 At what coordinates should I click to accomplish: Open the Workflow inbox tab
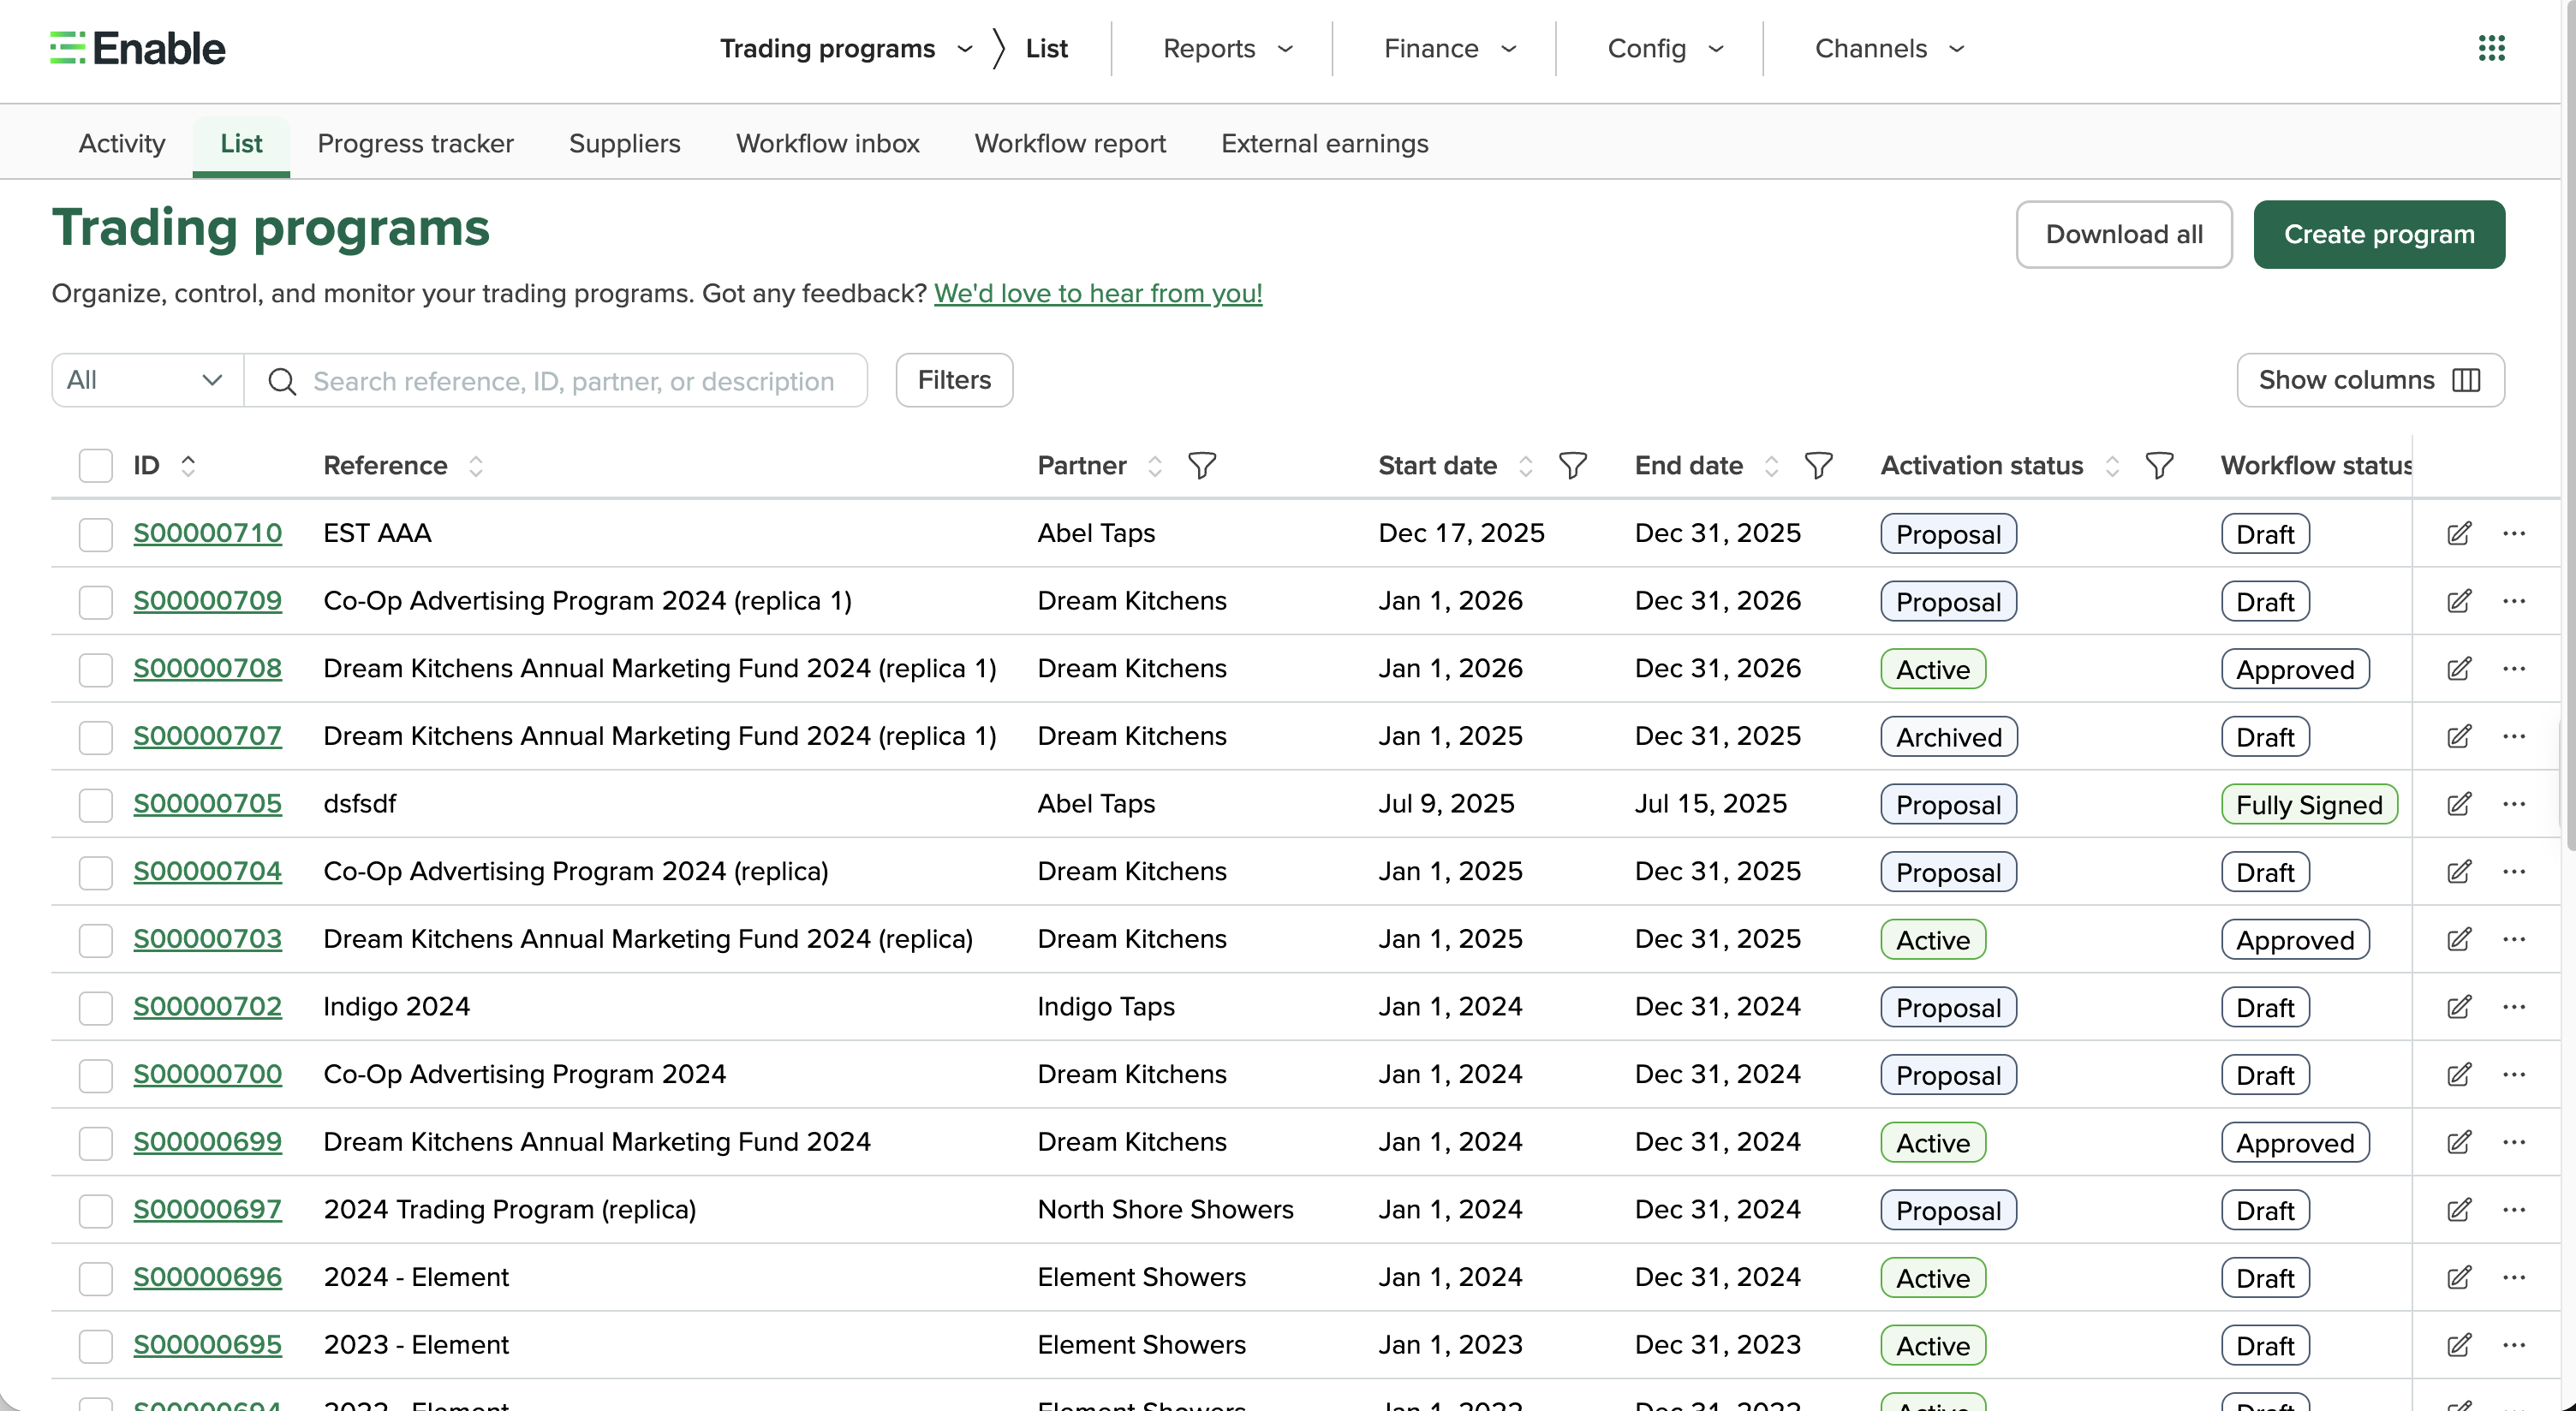(827, 144)
